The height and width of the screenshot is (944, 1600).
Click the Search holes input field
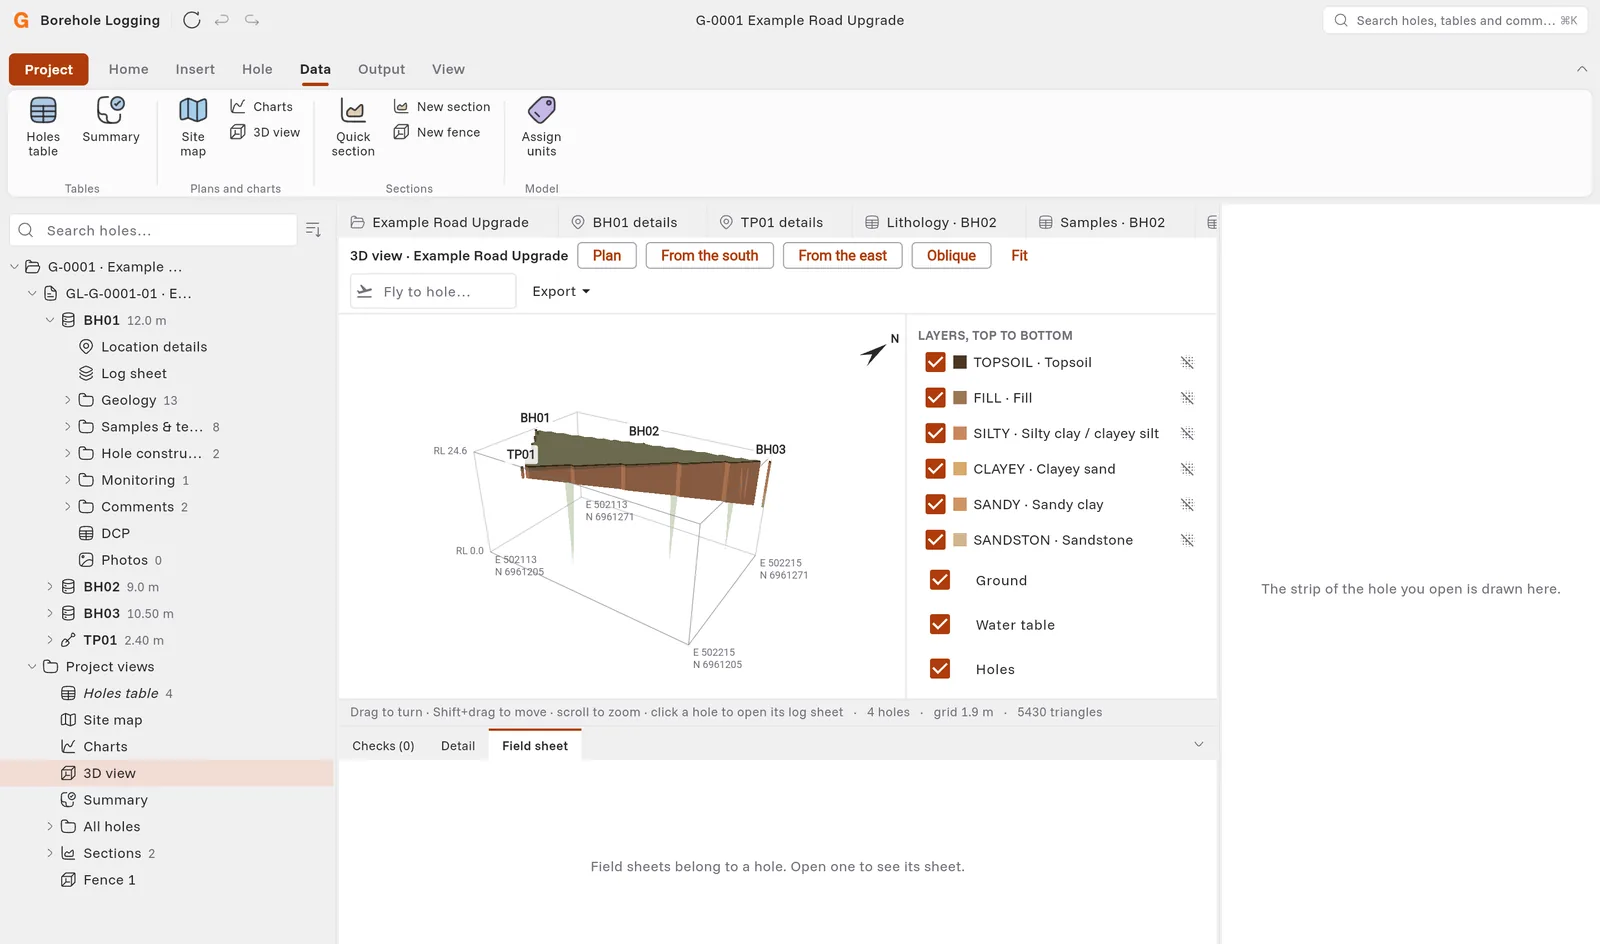(x=154, y=230)
